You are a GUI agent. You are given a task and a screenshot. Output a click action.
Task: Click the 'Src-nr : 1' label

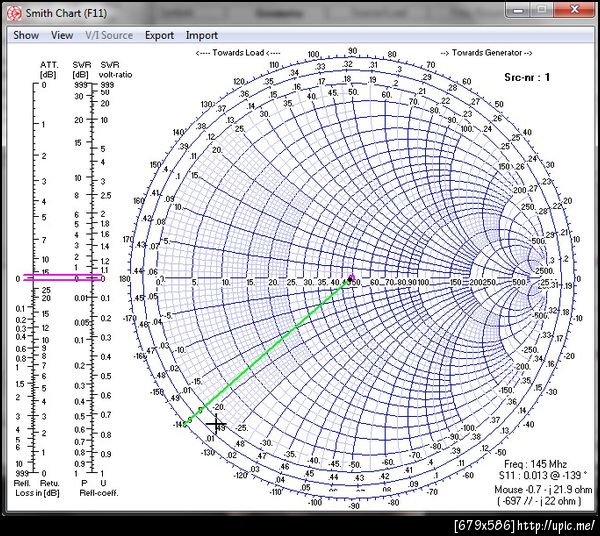coord(527,77)
